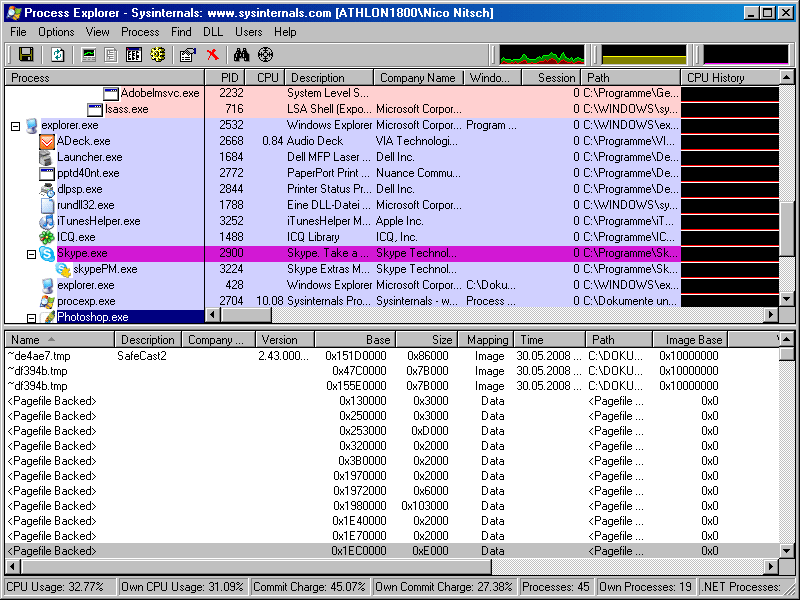
Task: Click the crosshair Find Window's Process icon
Action: pyautogui.click(x=265, y=55)
